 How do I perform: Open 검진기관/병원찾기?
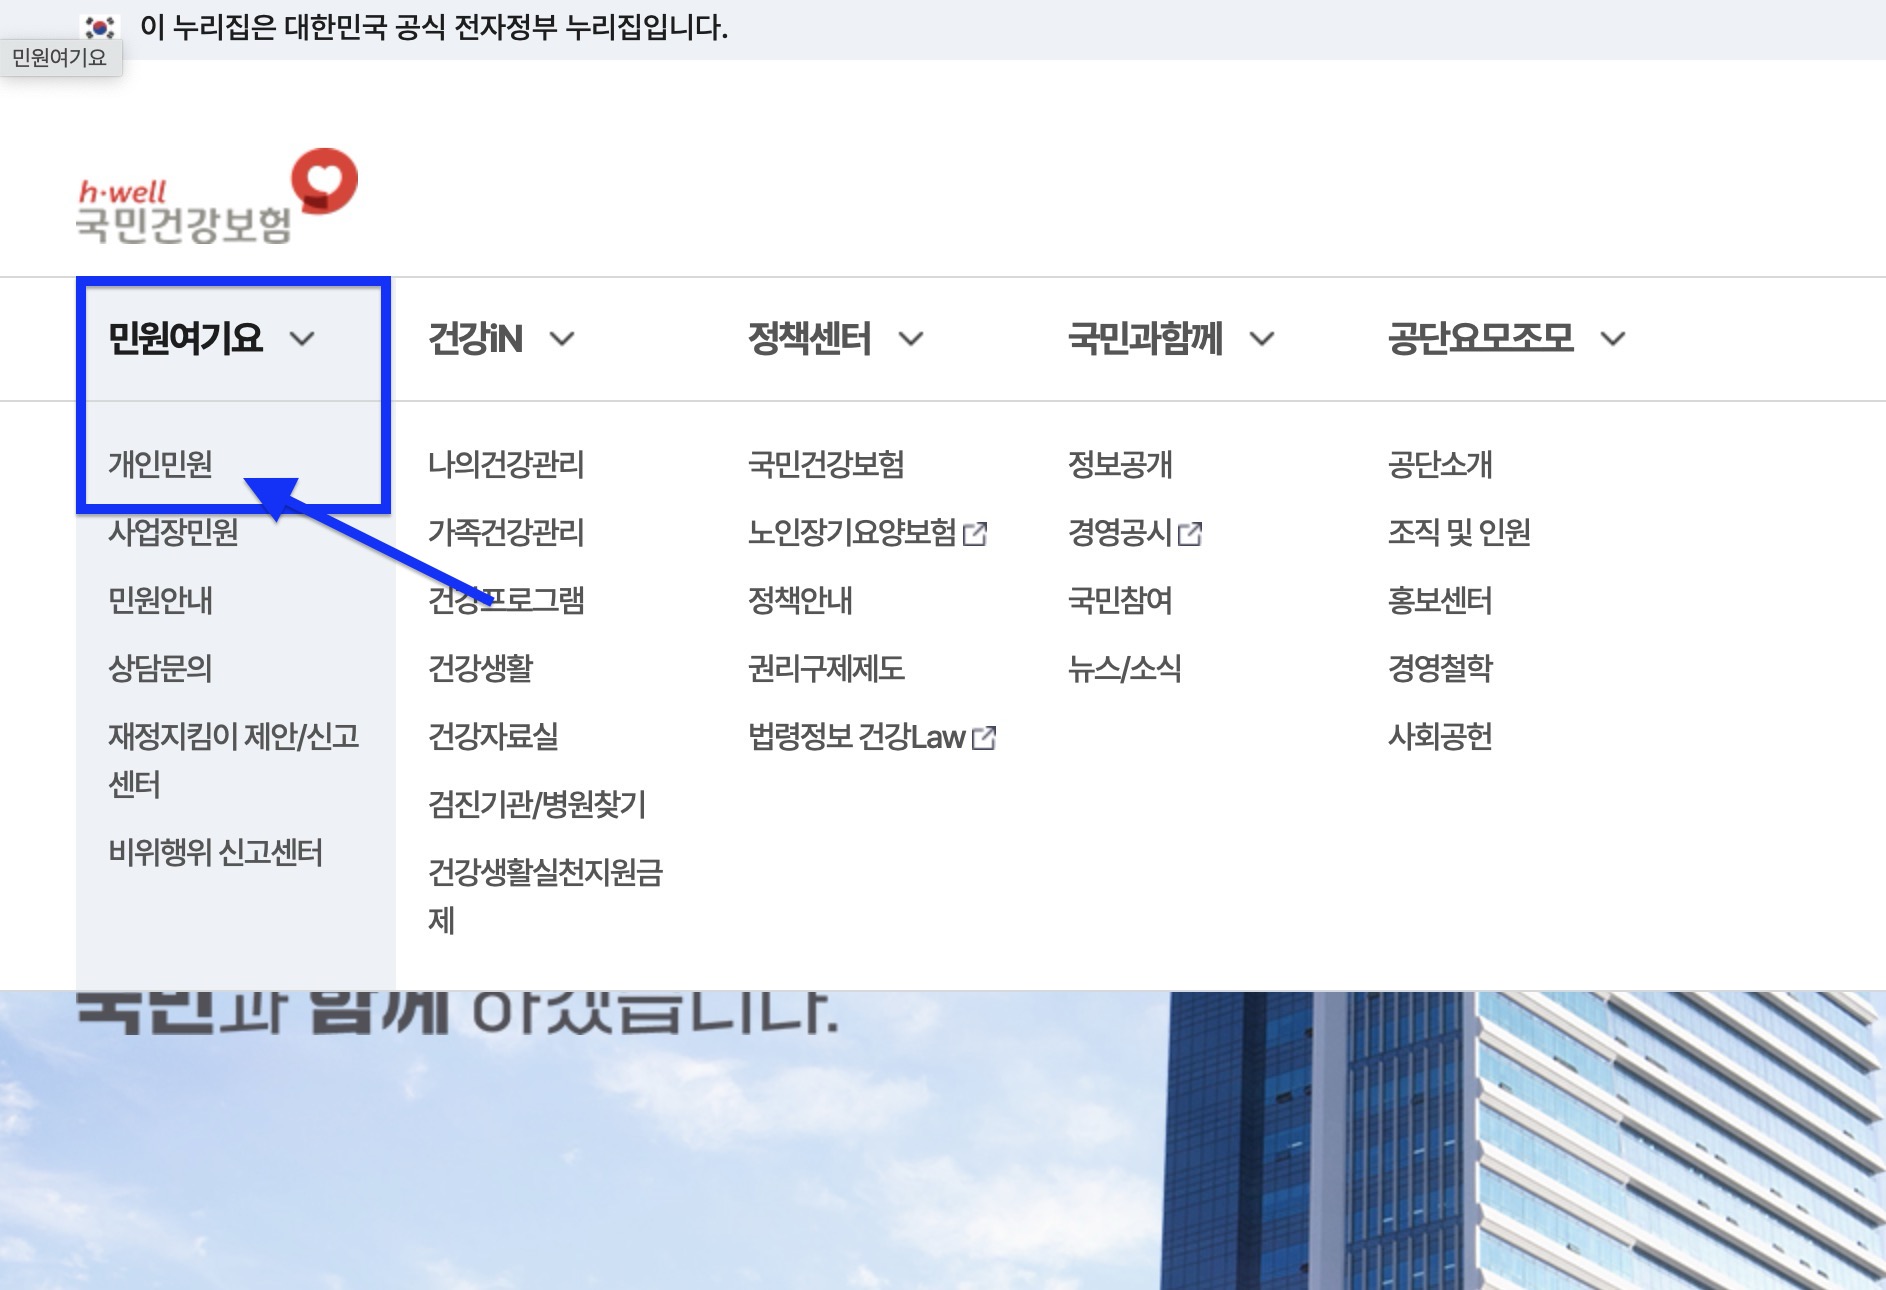537,804
